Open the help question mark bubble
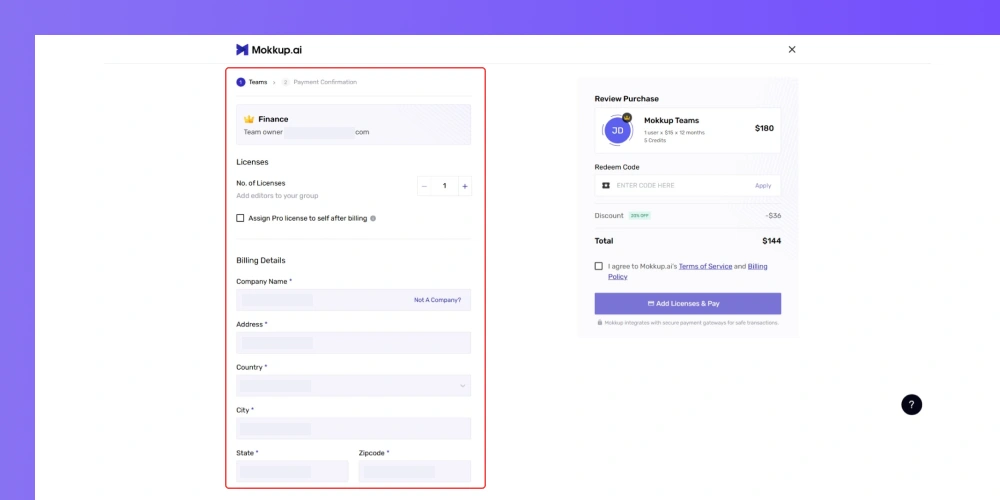Screen dimensions: 1000x500 click(x=911, y=404)
